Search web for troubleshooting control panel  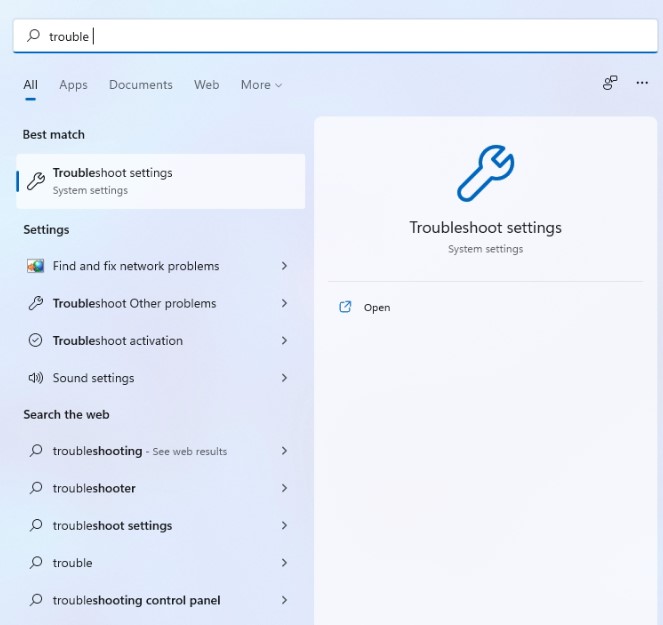point(136,600)
